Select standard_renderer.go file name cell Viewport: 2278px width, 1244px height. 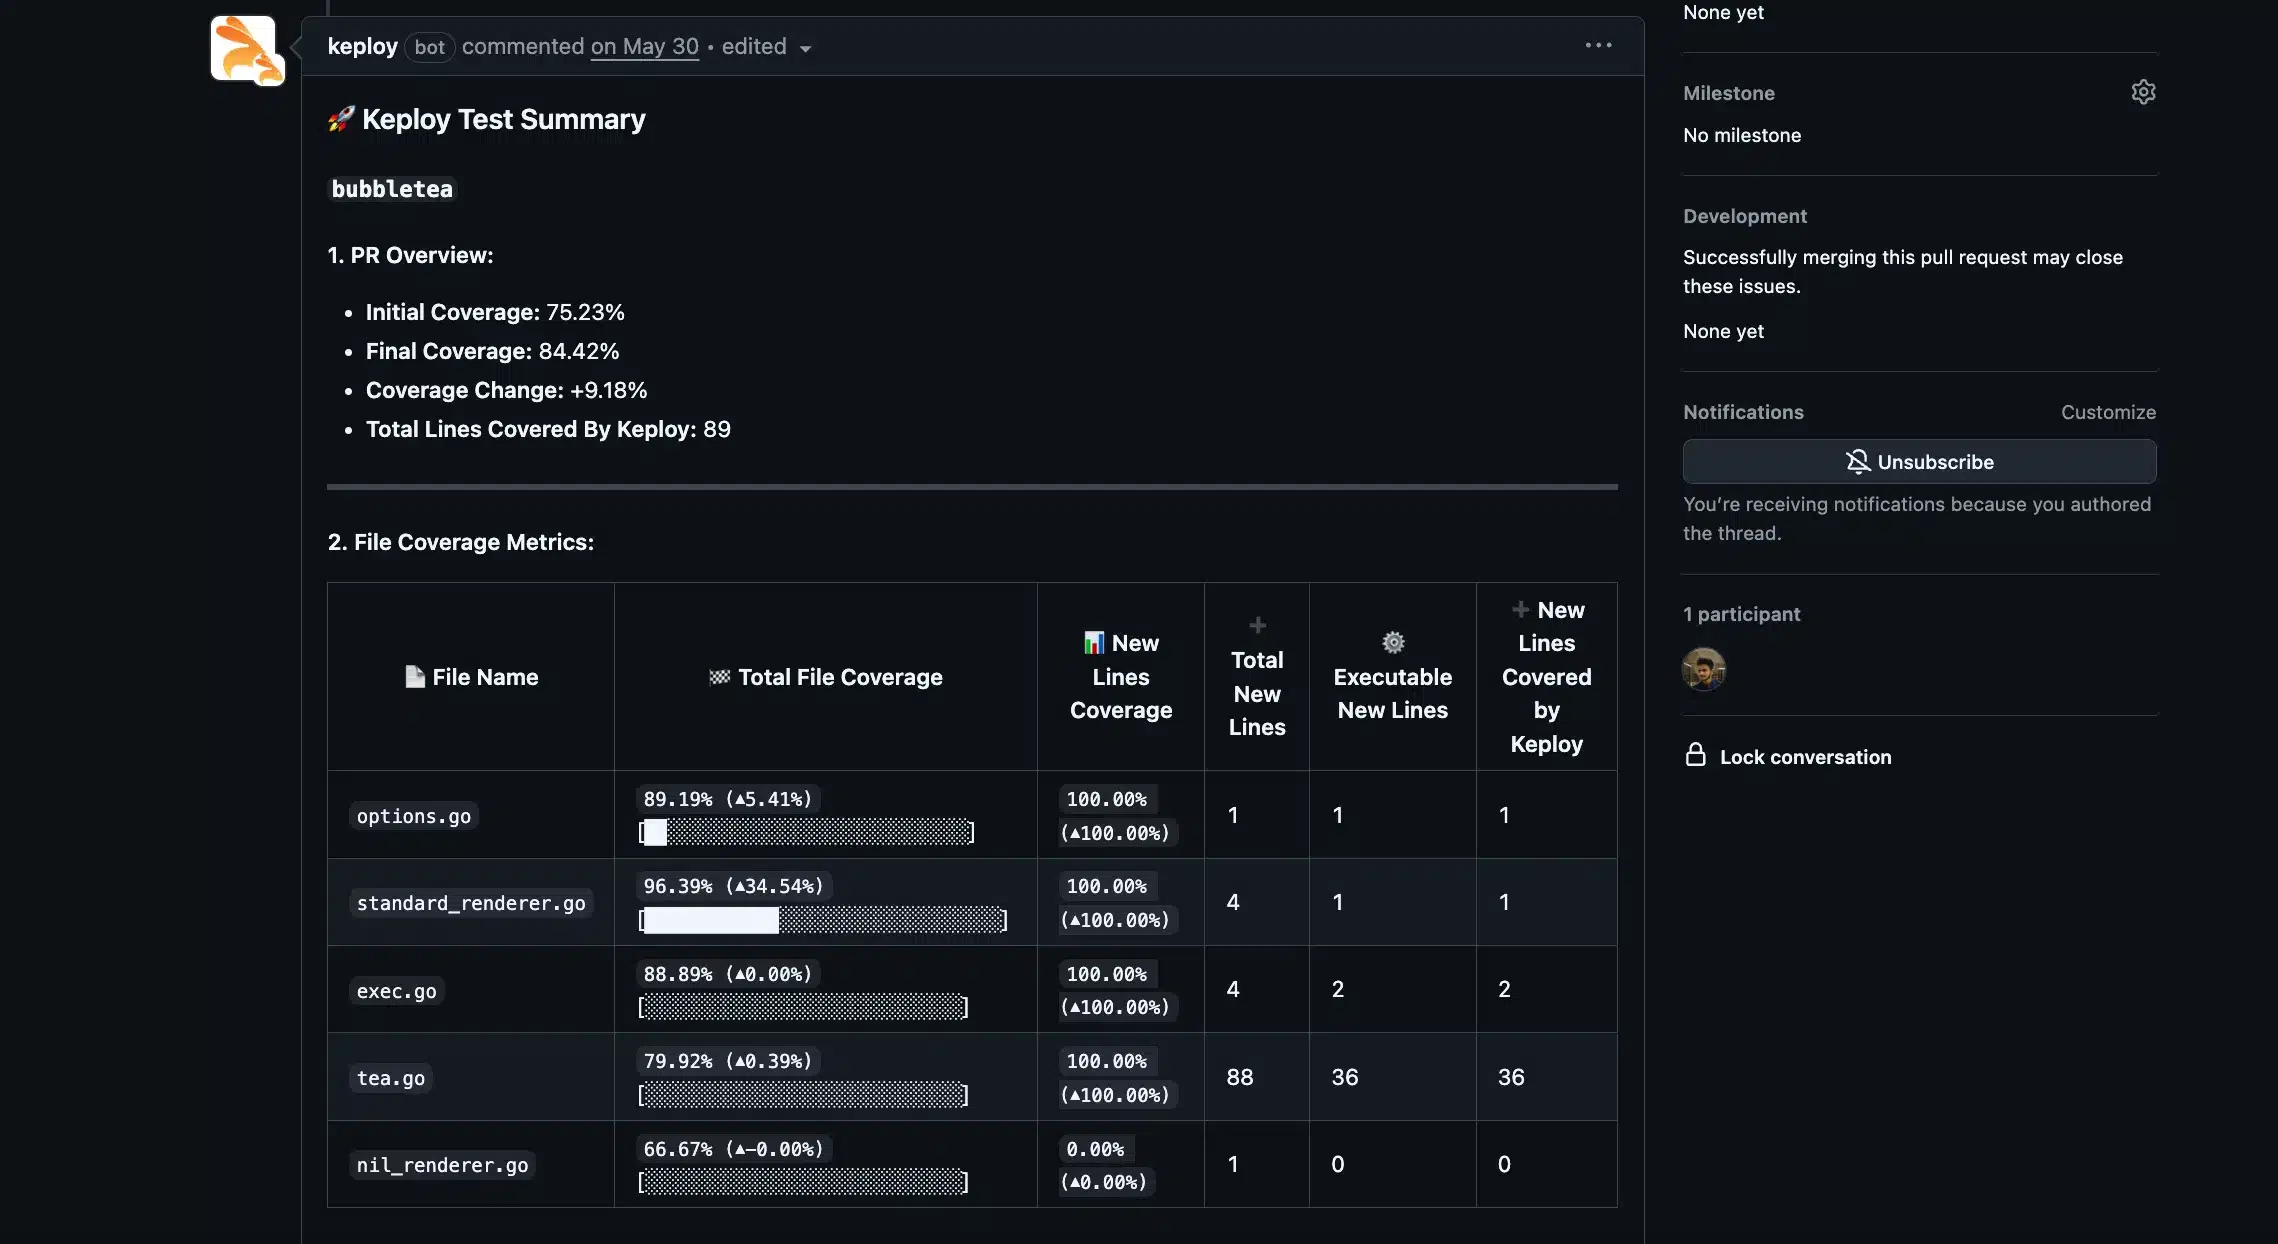point(471,903)
